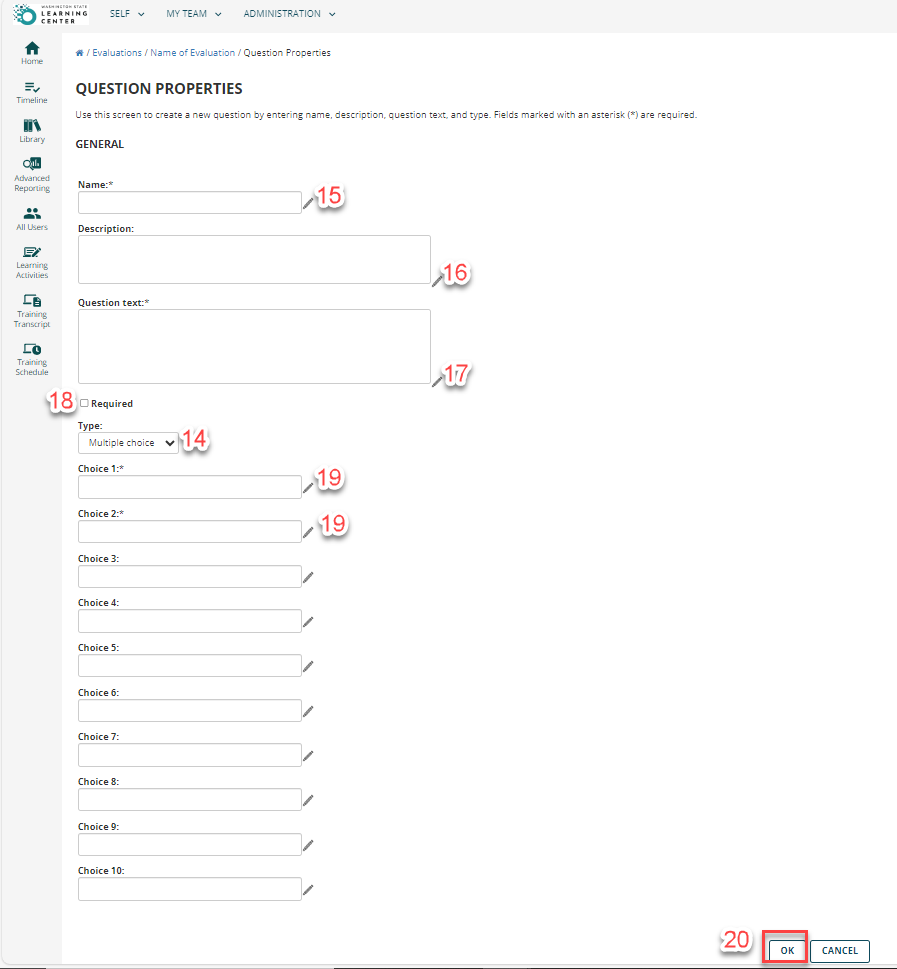
Task: Click pencil icon beside Choice 3 field
Action: click(308, 577)
